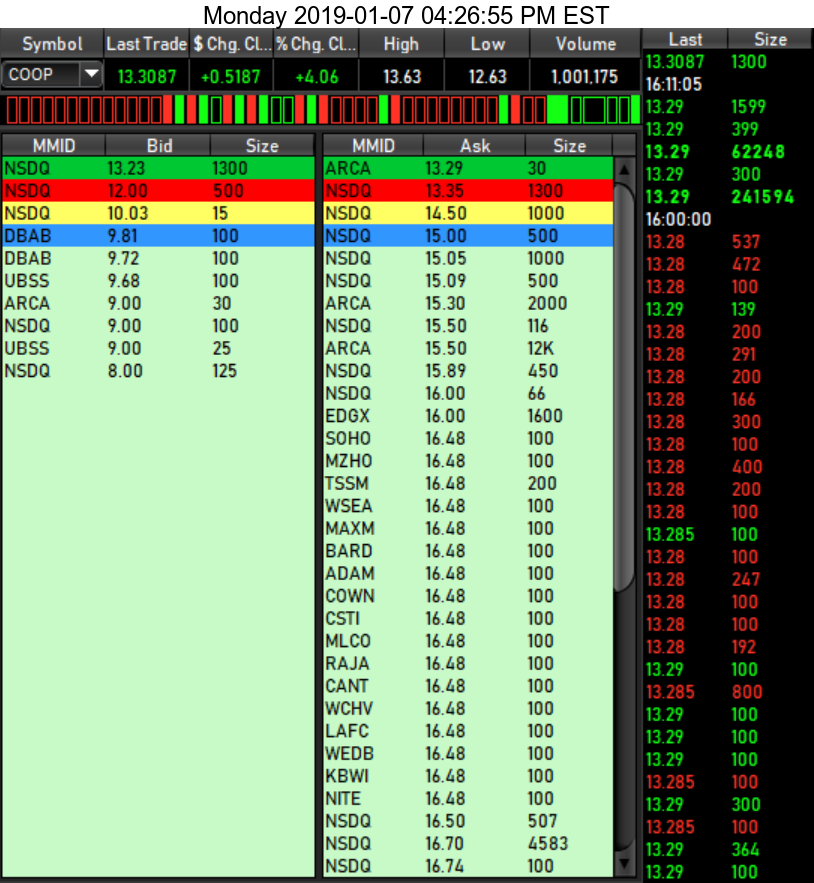This screenshot has height=883, width=814.
Task: Select the ARCA ask at 15.30
Action: point(468,304)
